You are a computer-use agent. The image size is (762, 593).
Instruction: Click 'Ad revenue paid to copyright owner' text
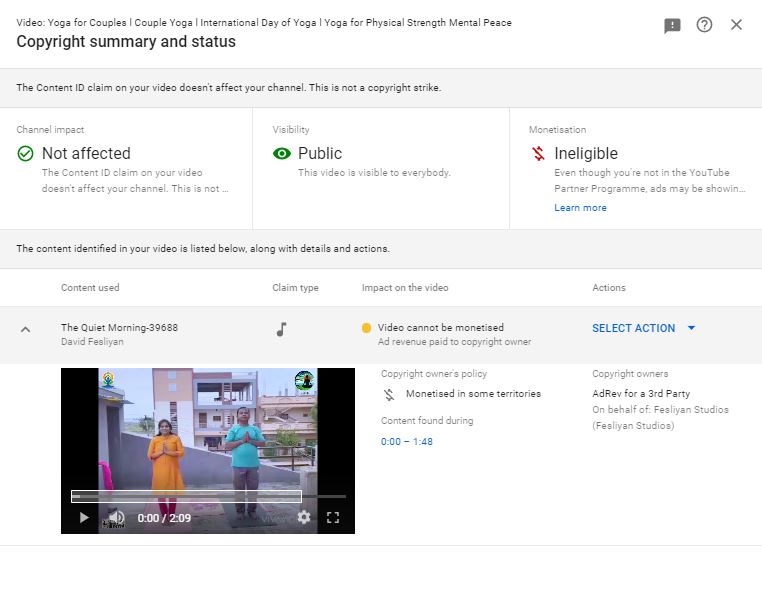[x=454, y=342]
